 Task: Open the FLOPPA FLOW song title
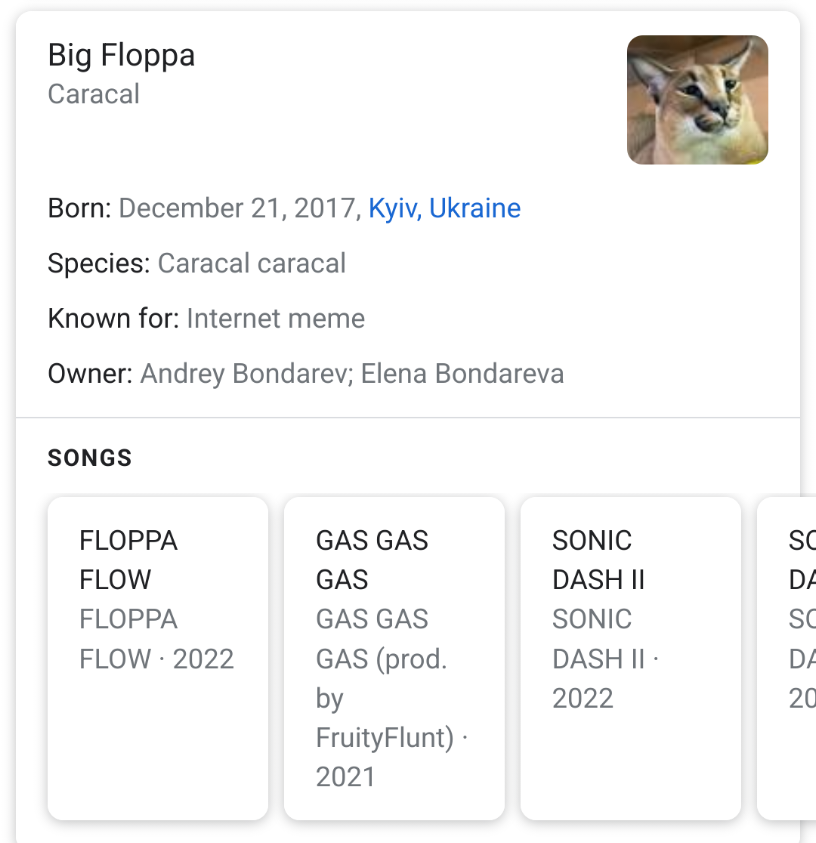click(128, 560)
